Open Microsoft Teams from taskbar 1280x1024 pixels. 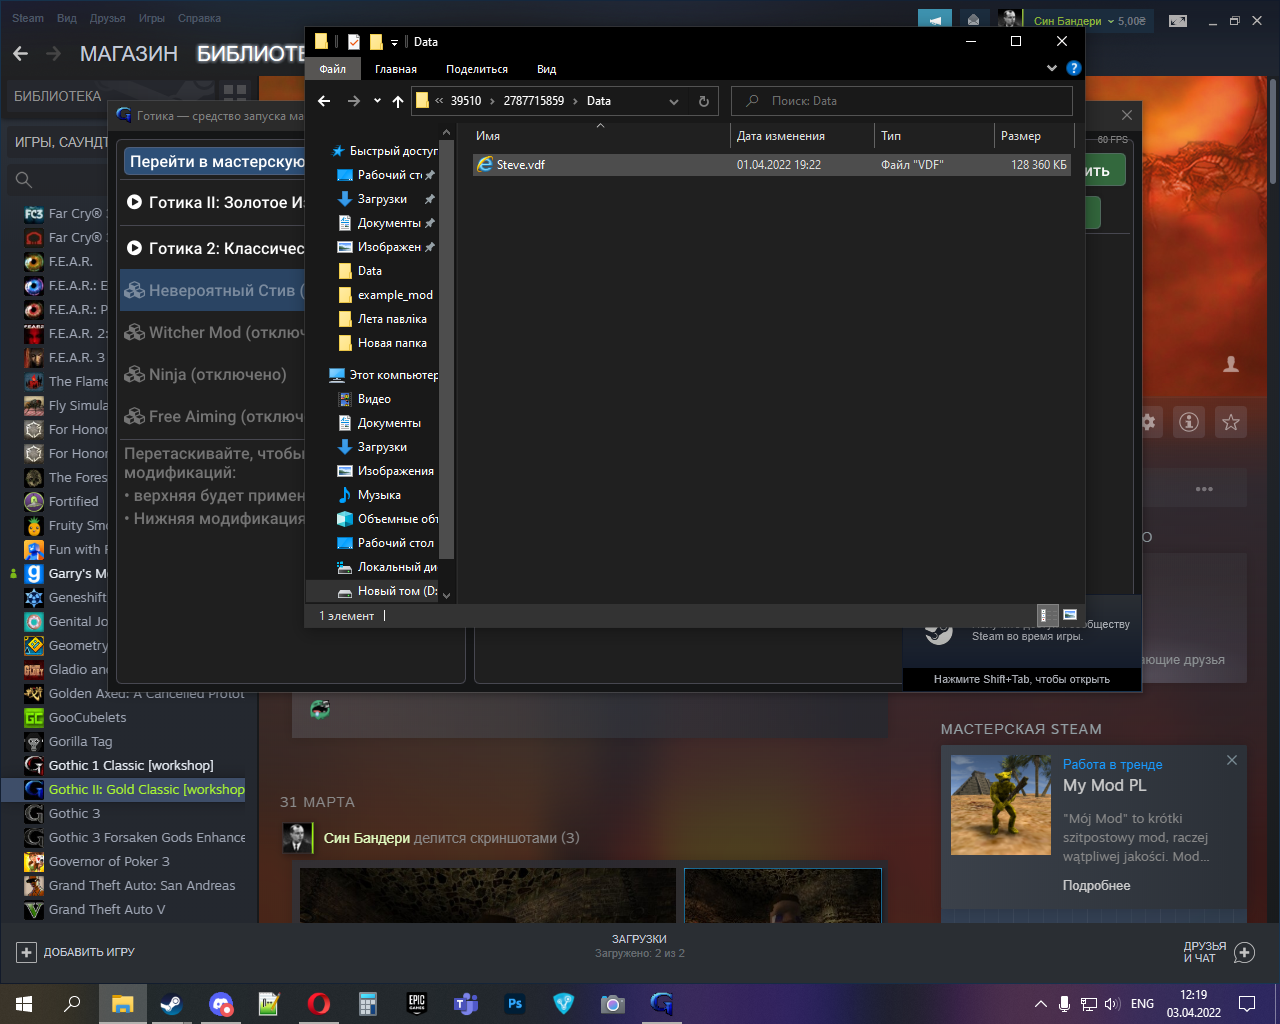click(466, 1003)
